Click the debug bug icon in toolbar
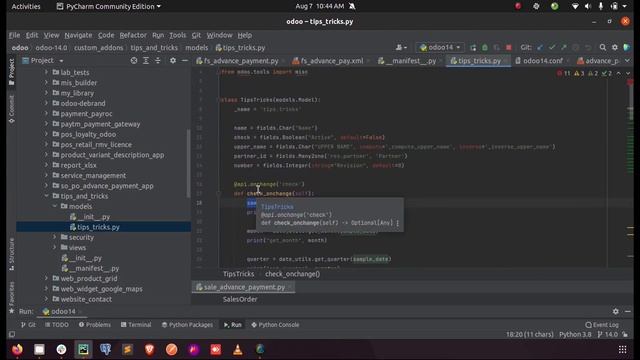The height and width of the screenshot is (360, 640). [485, 48]
